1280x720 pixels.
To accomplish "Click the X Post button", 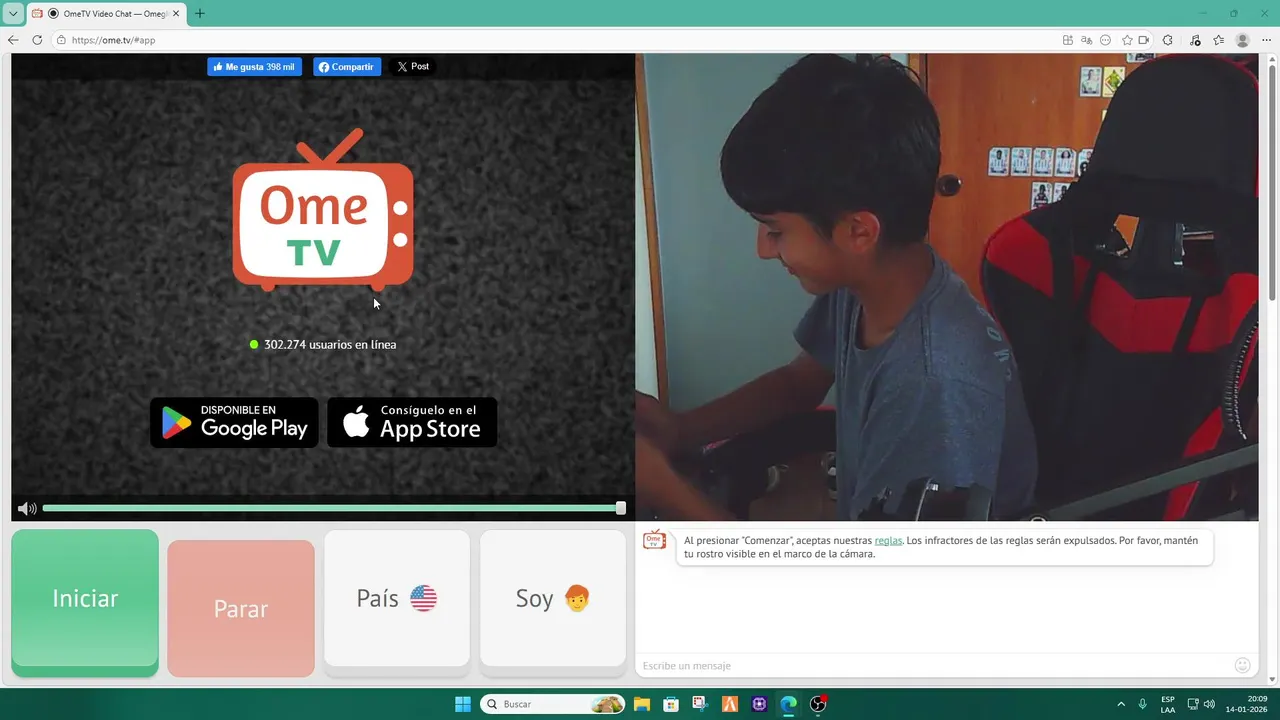I will [413, 67].
